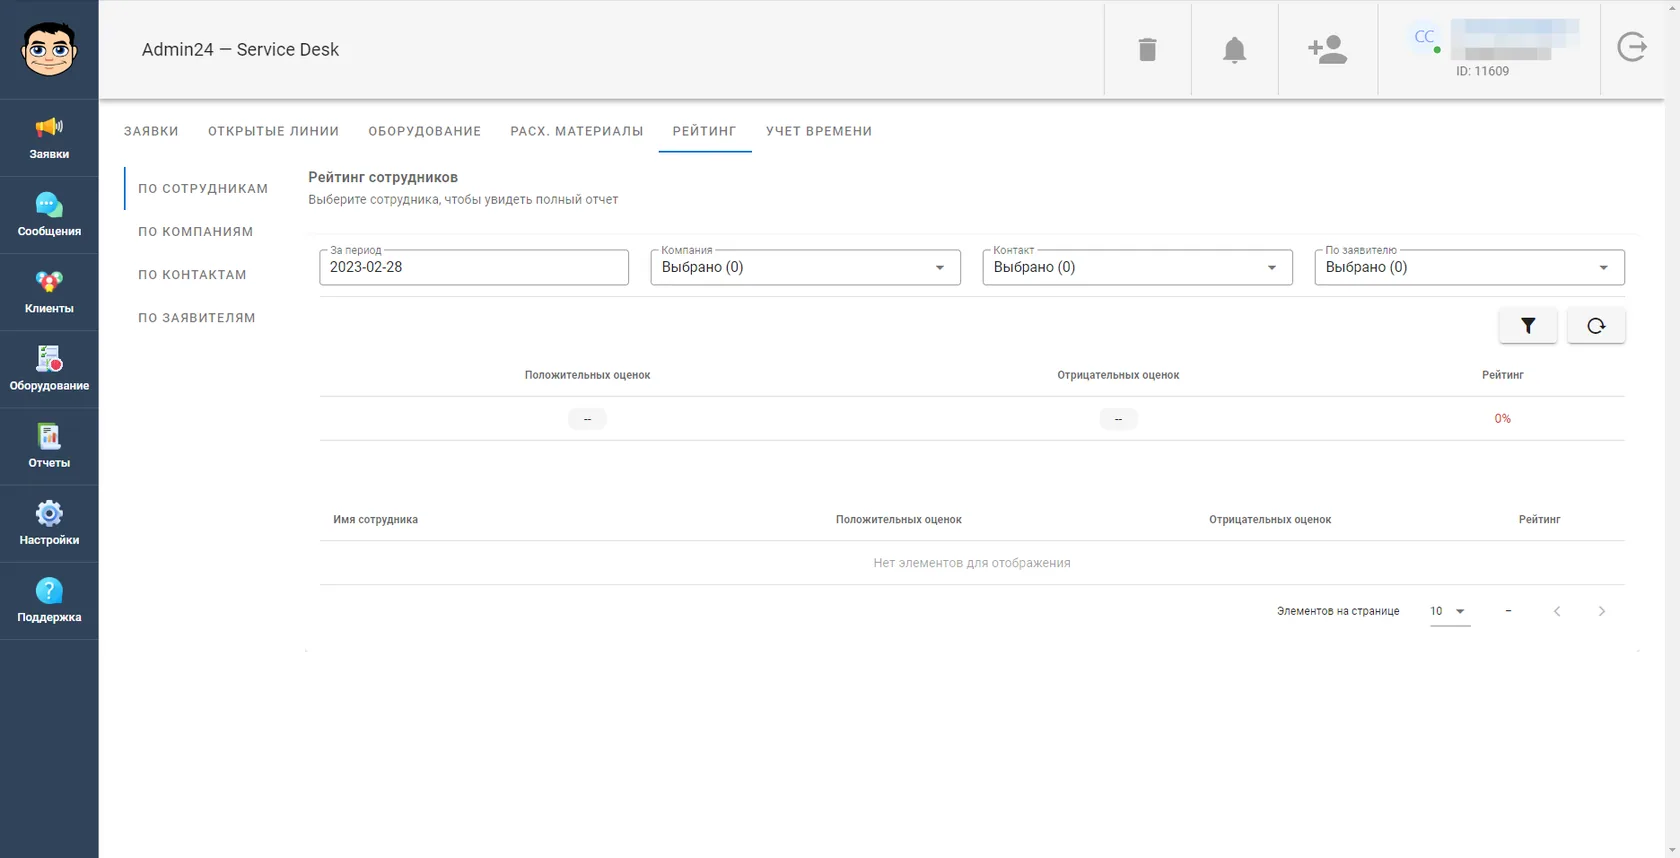Image resolution: width=1680 pixels, height=858 pixels.
Task: Open the Сообщения sidebar icon
Action: (x=49, y=215)
